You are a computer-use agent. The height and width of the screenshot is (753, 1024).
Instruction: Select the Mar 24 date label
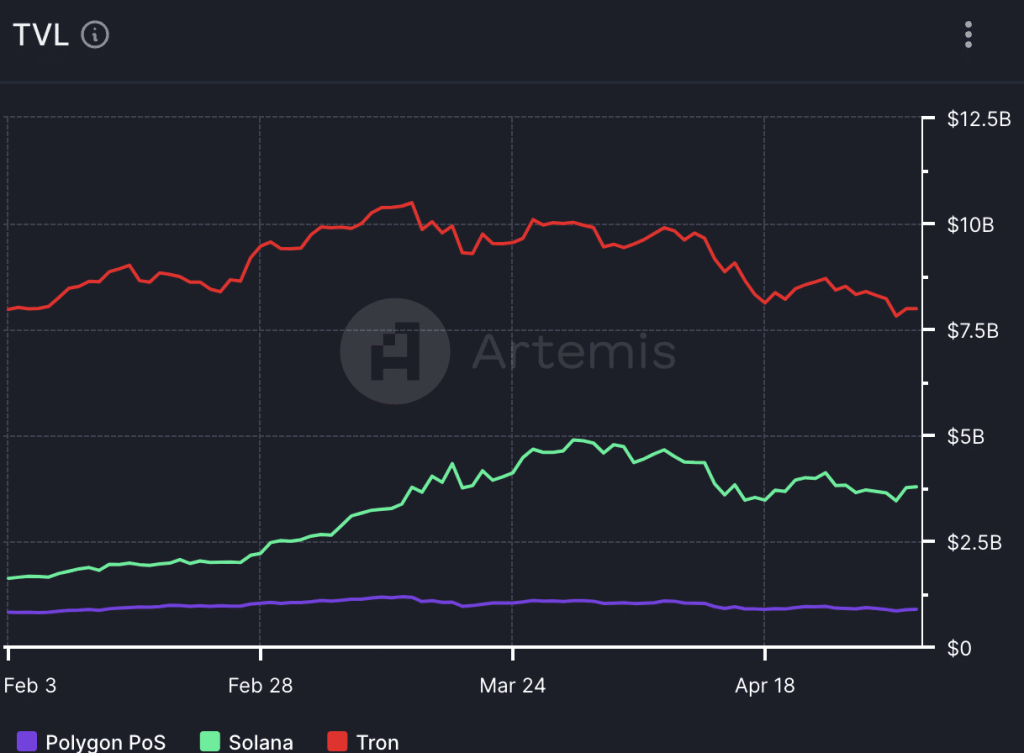513,686
